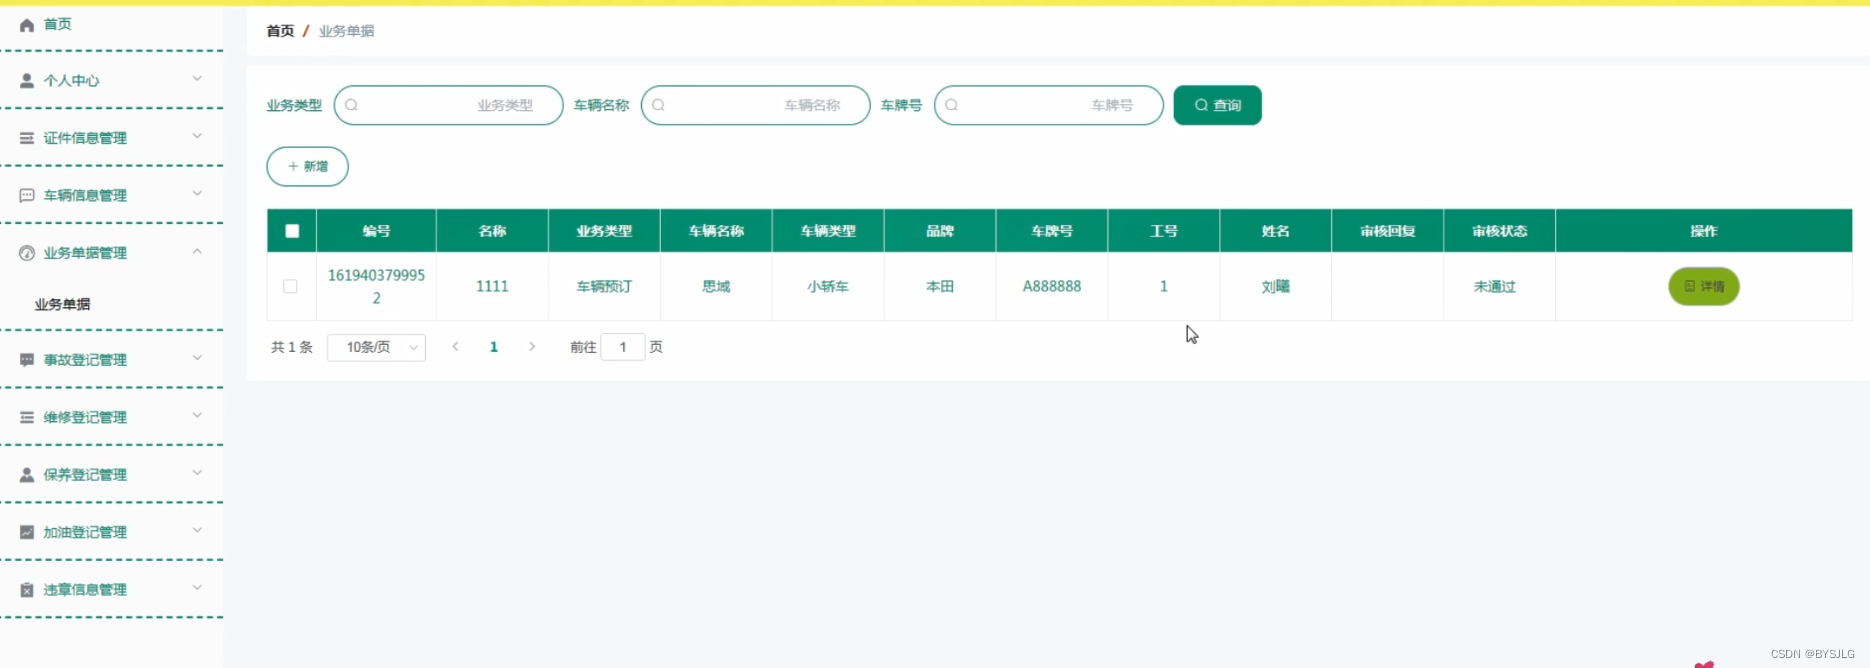Click 首页 breadcrumb link
Screen dimensions: 1870x668
[280, 31]
